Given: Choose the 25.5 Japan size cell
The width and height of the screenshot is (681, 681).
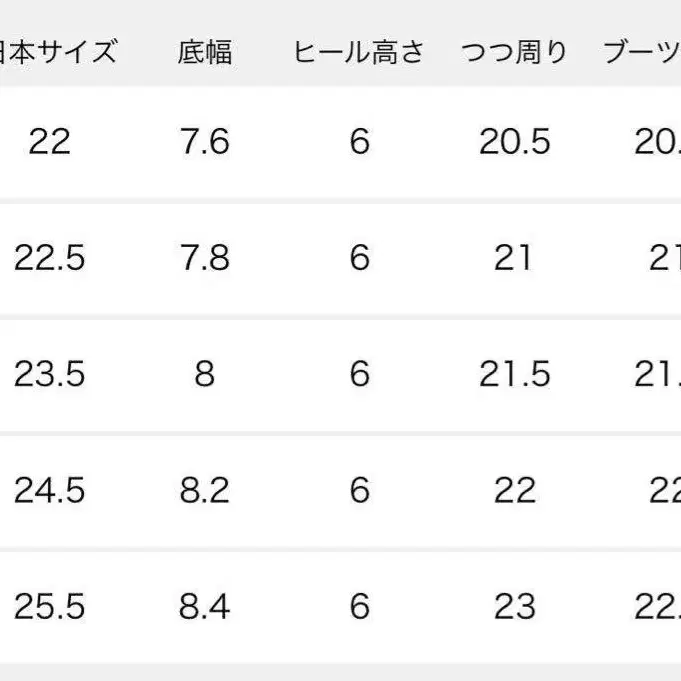Looking at the screenshot, I should (x=50, y=606).
